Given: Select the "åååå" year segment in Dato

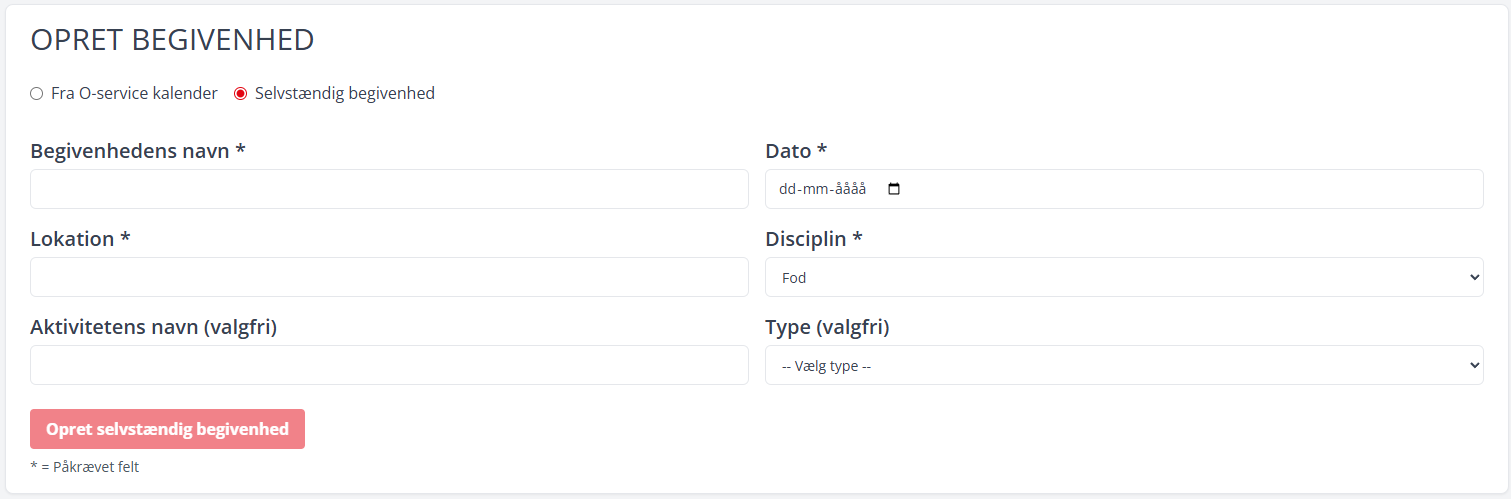Looking at the screenshot, I should (848, 189).
